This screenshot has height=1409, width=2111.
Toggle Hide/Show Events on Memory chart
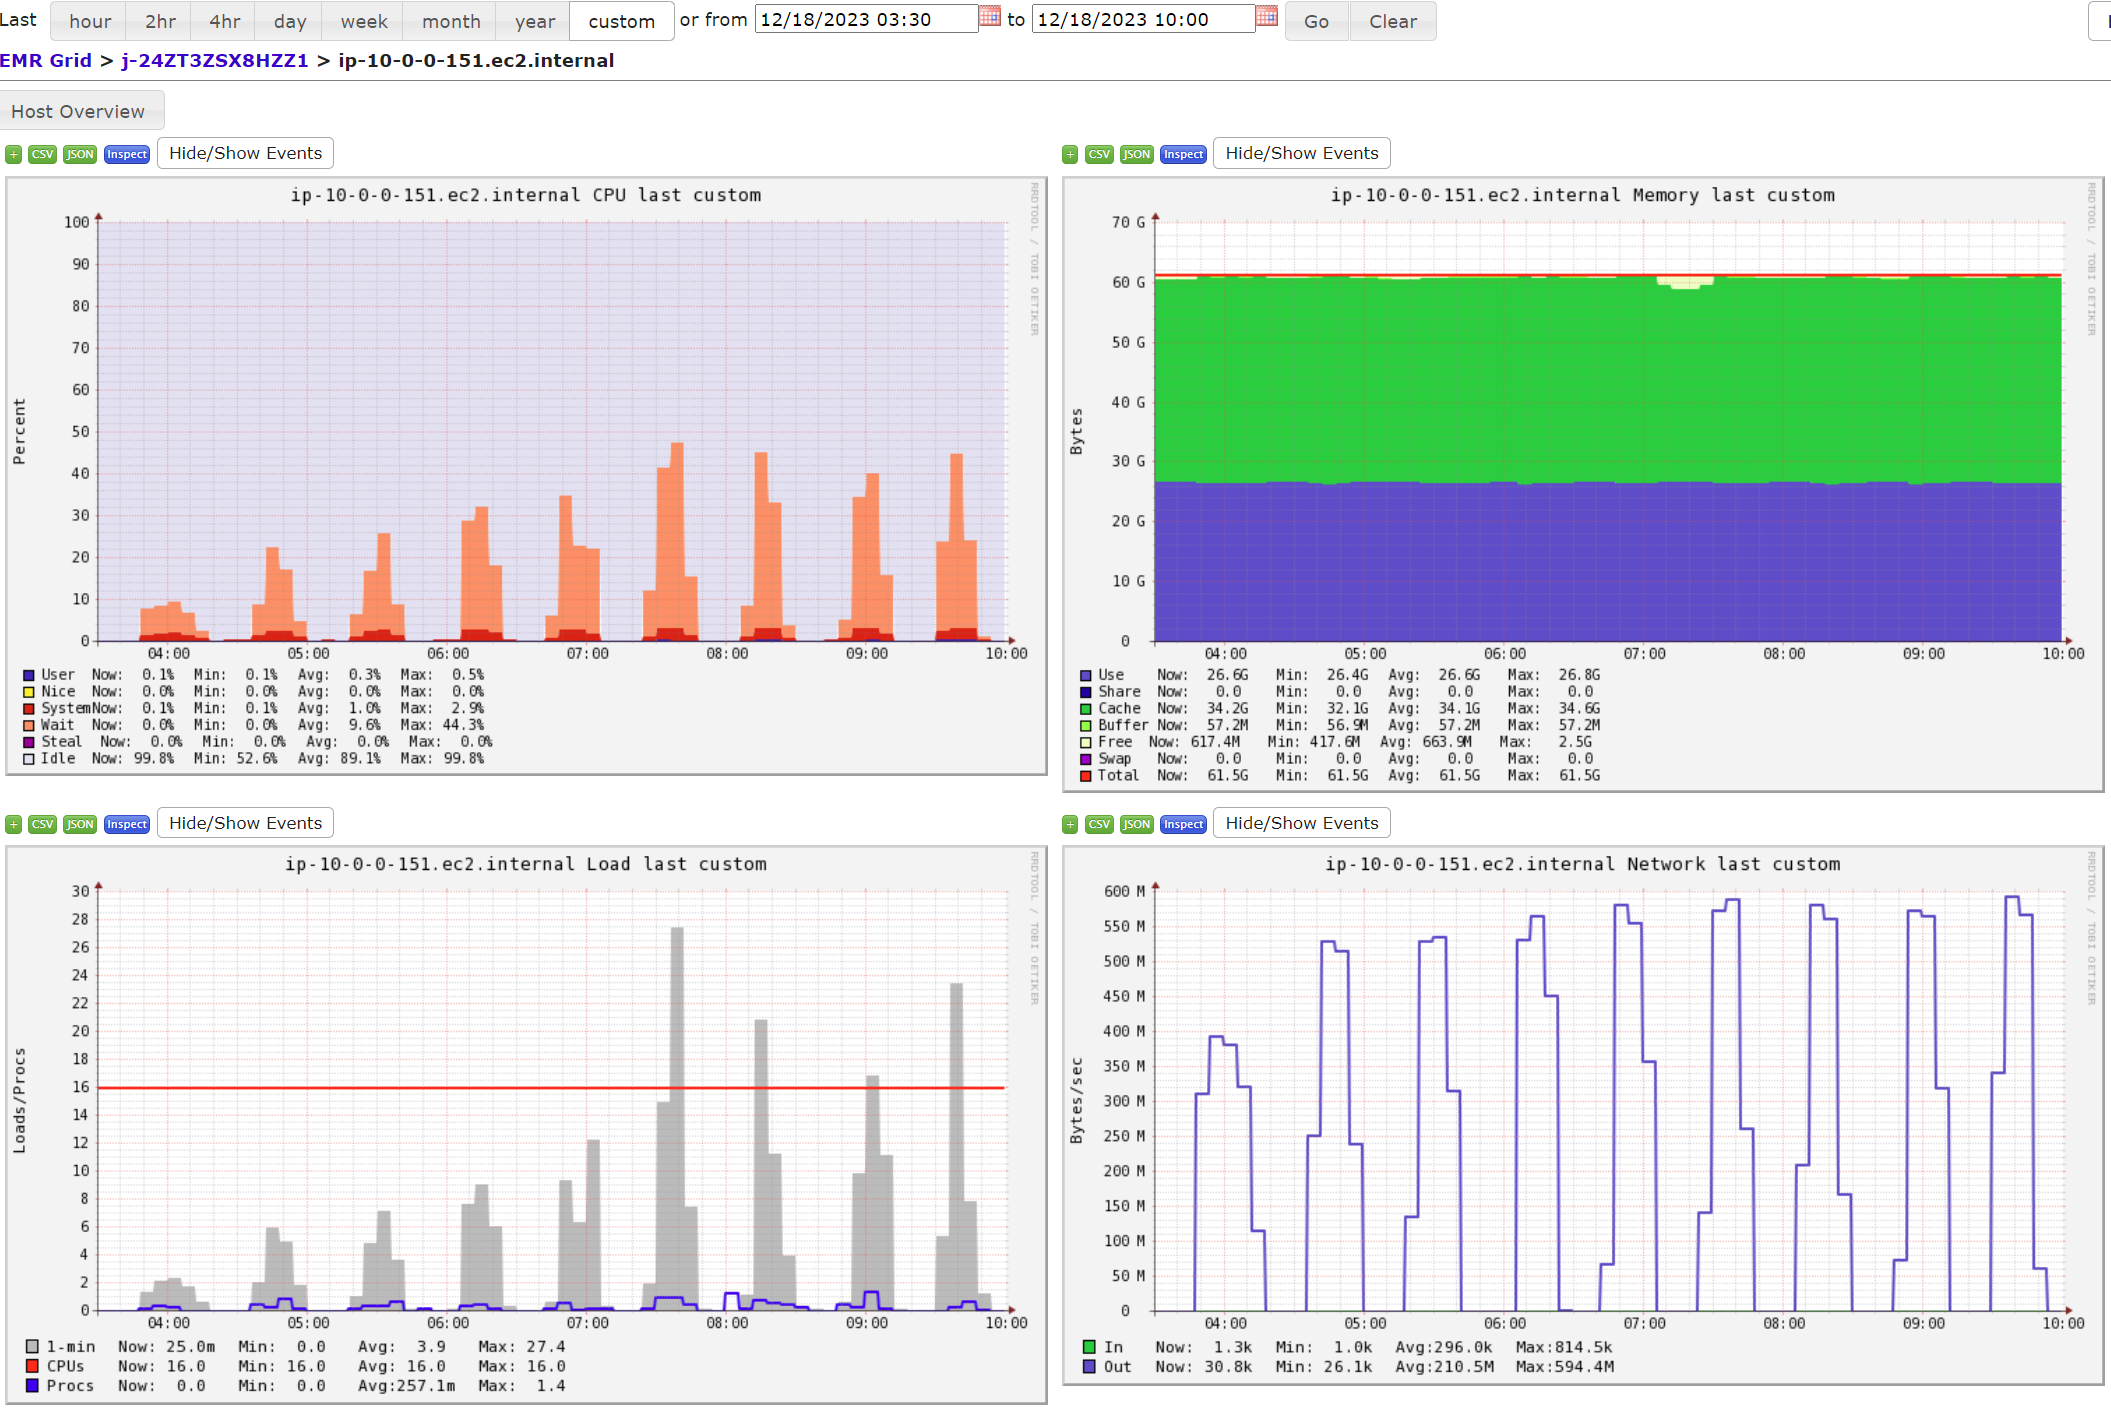1301,153
